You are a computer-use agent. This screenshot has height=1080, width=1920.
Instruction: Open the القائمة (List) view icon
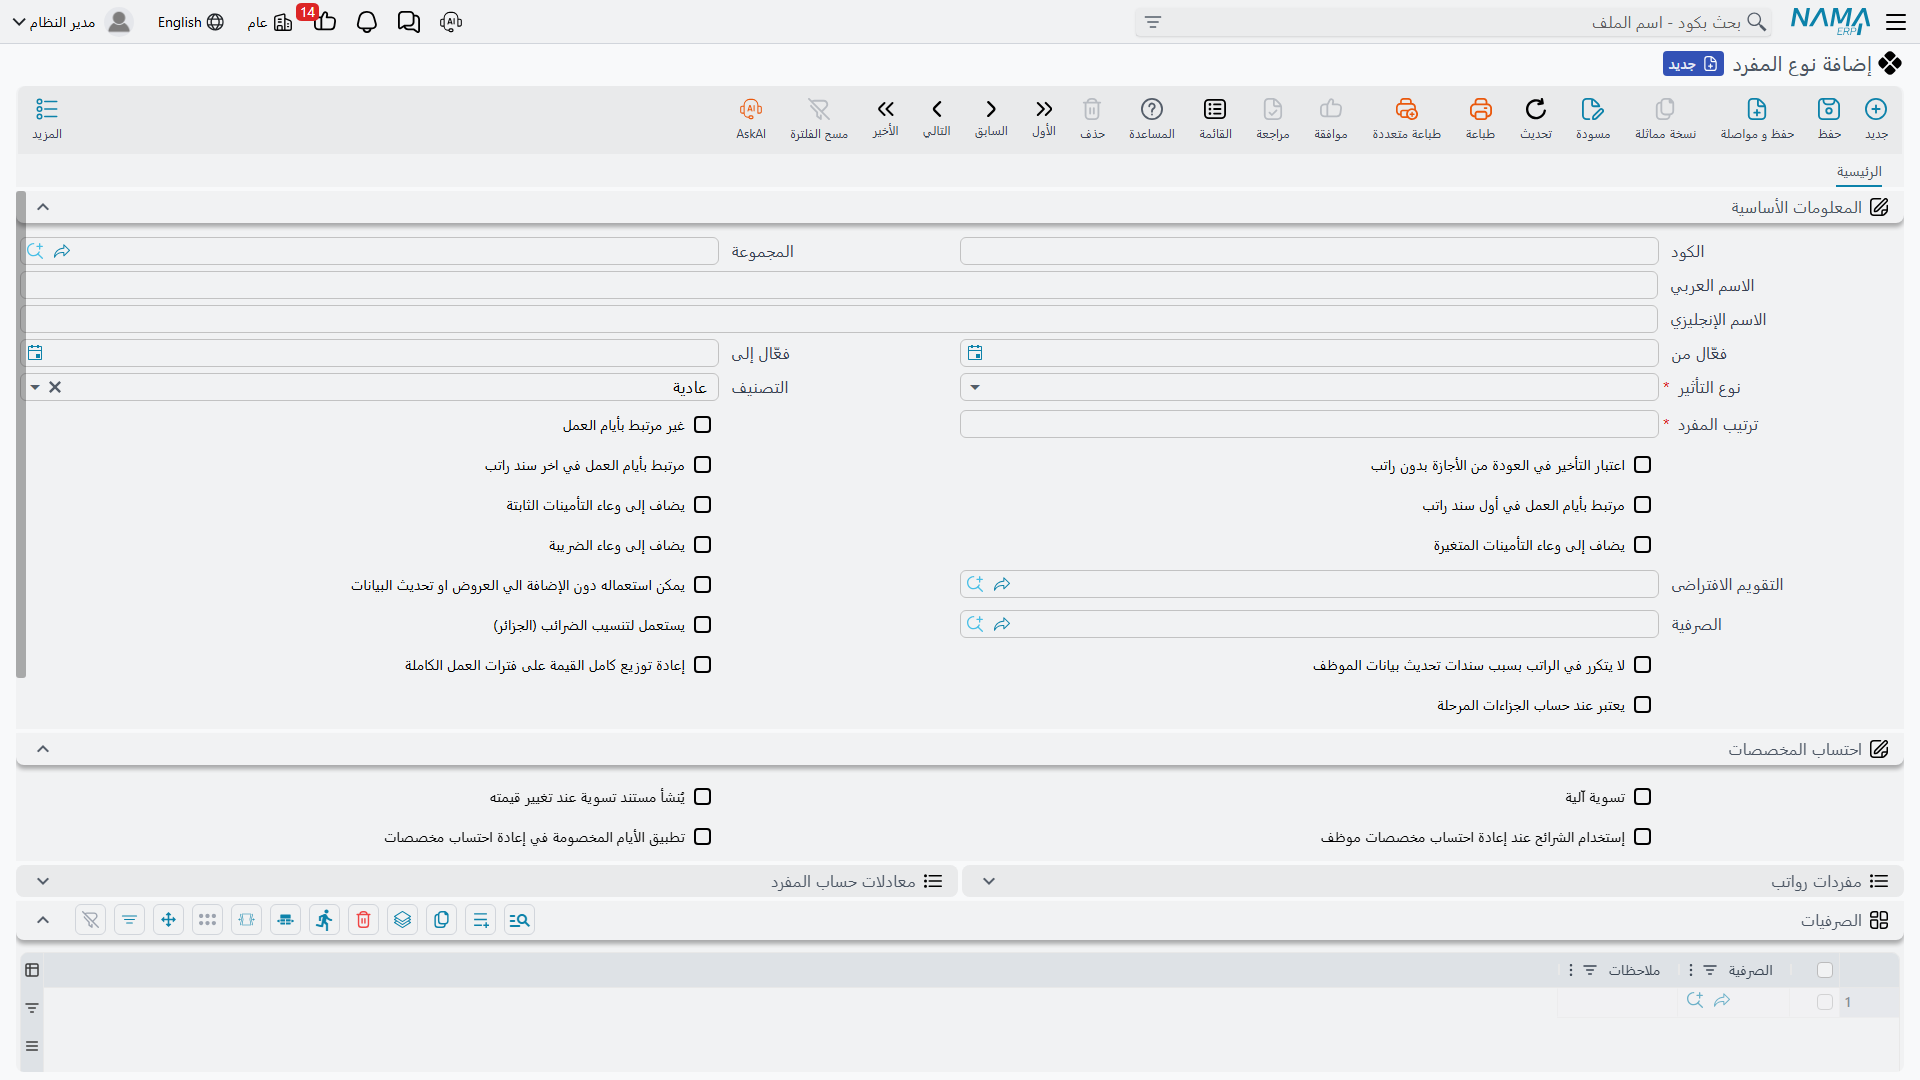[x=1215, y=109]
